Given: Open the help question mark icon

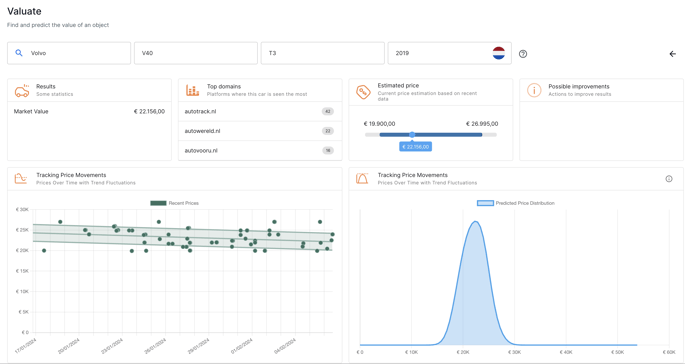Looking at the screenshot, I should coord(523,54).
